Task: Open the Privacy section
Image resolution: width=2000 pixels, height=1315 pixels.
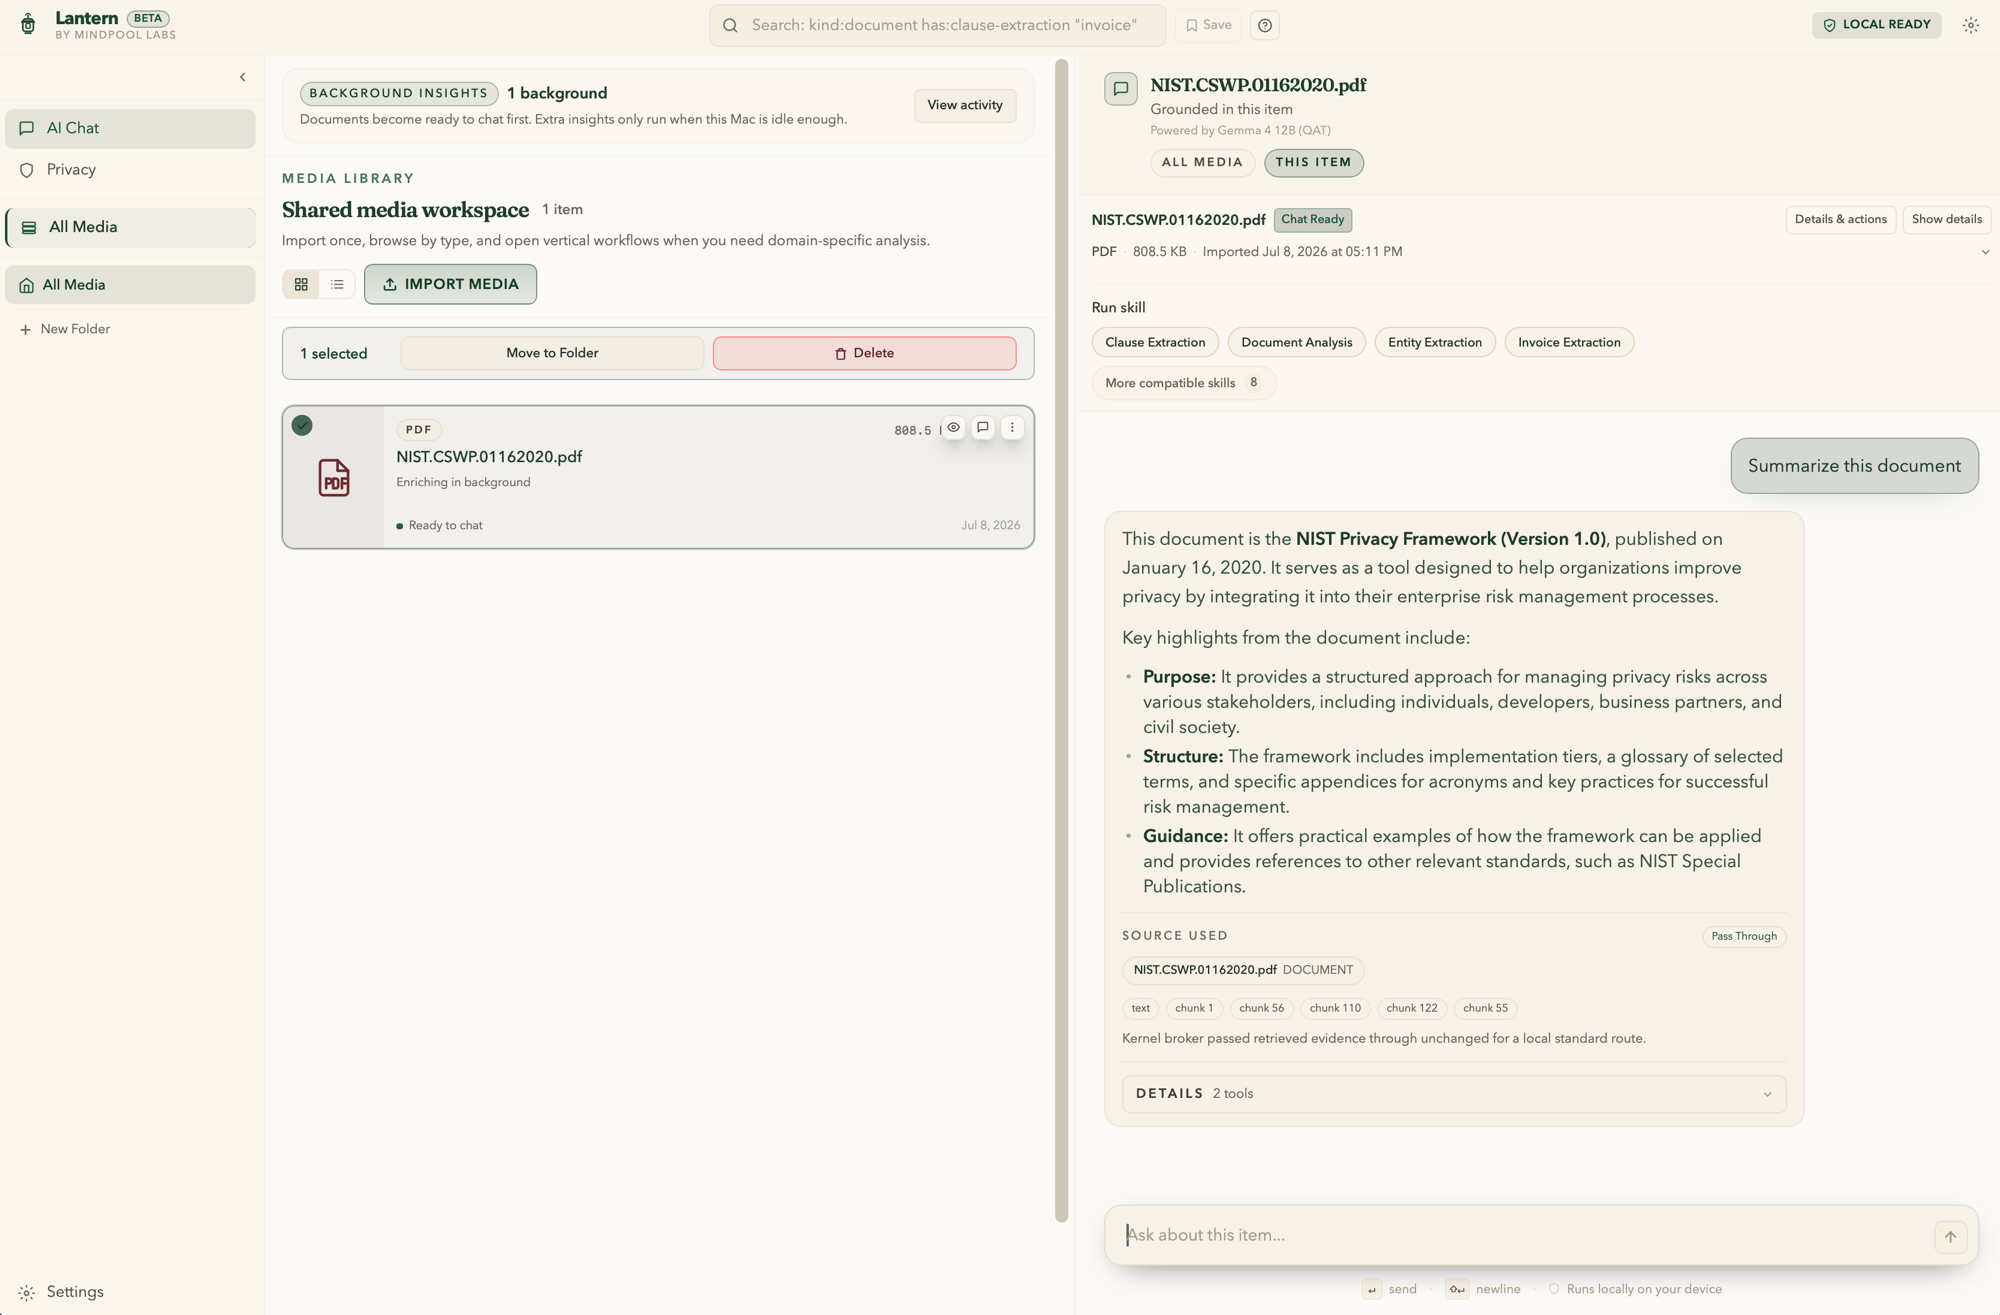Action: point(130,170)
